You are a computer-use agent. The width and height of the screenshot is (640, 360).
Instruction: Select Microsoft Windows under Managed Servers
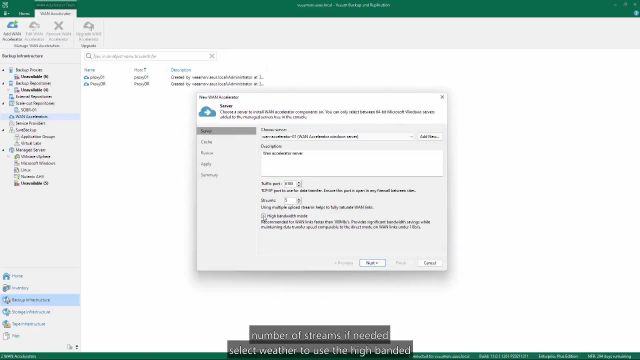pyautogui.click(x=38, y=163)
